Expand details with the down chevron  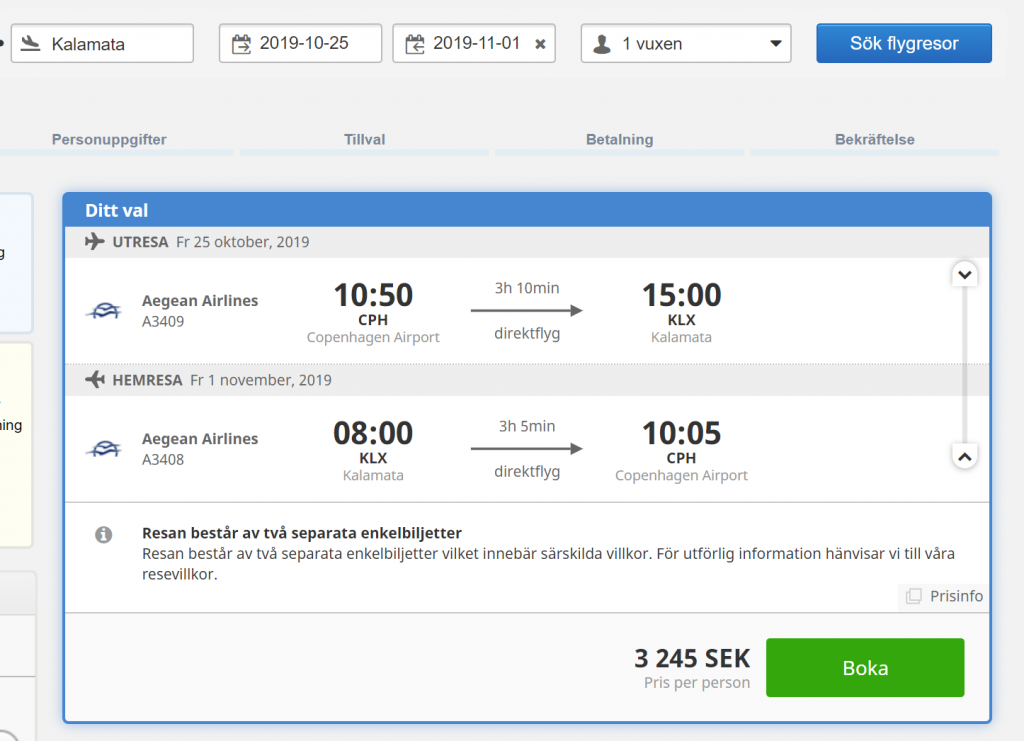[x=965, y=275]
